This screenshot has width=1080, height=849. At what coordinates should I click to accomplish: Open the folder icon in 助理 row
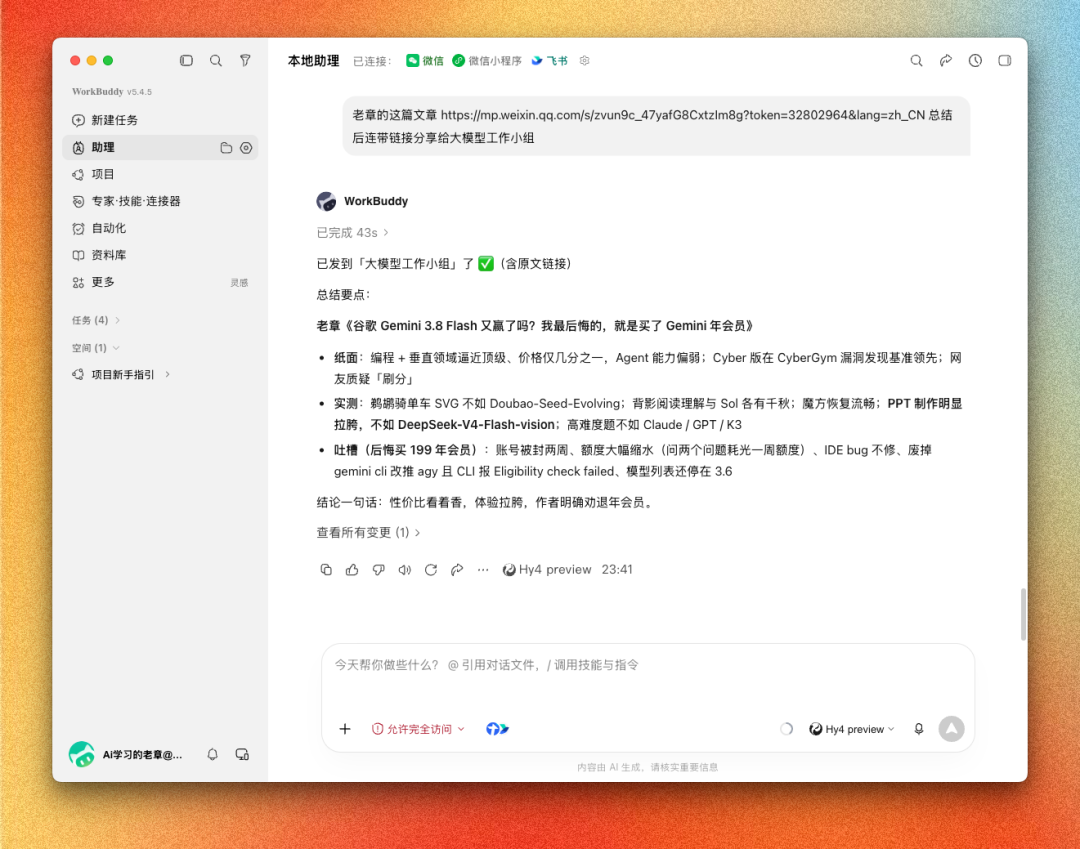[x=226, y=147]
